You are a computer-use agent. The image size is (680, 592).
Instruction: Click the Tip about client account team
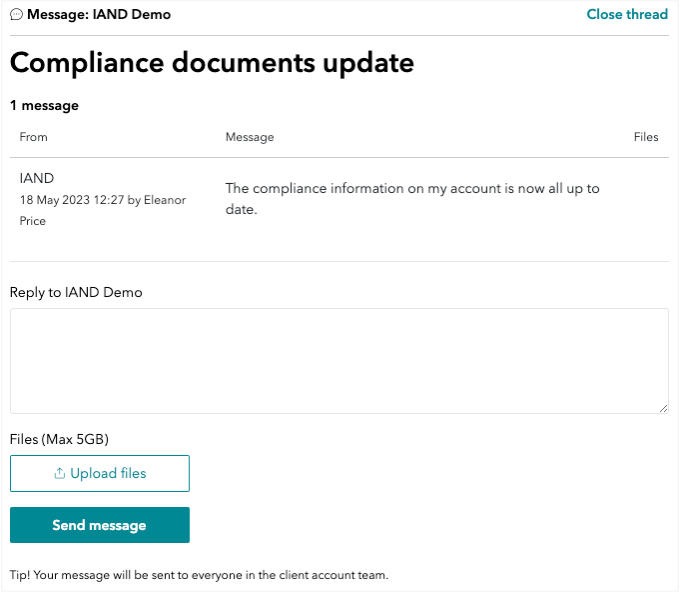pyautogui.click(x=199, y=575)
